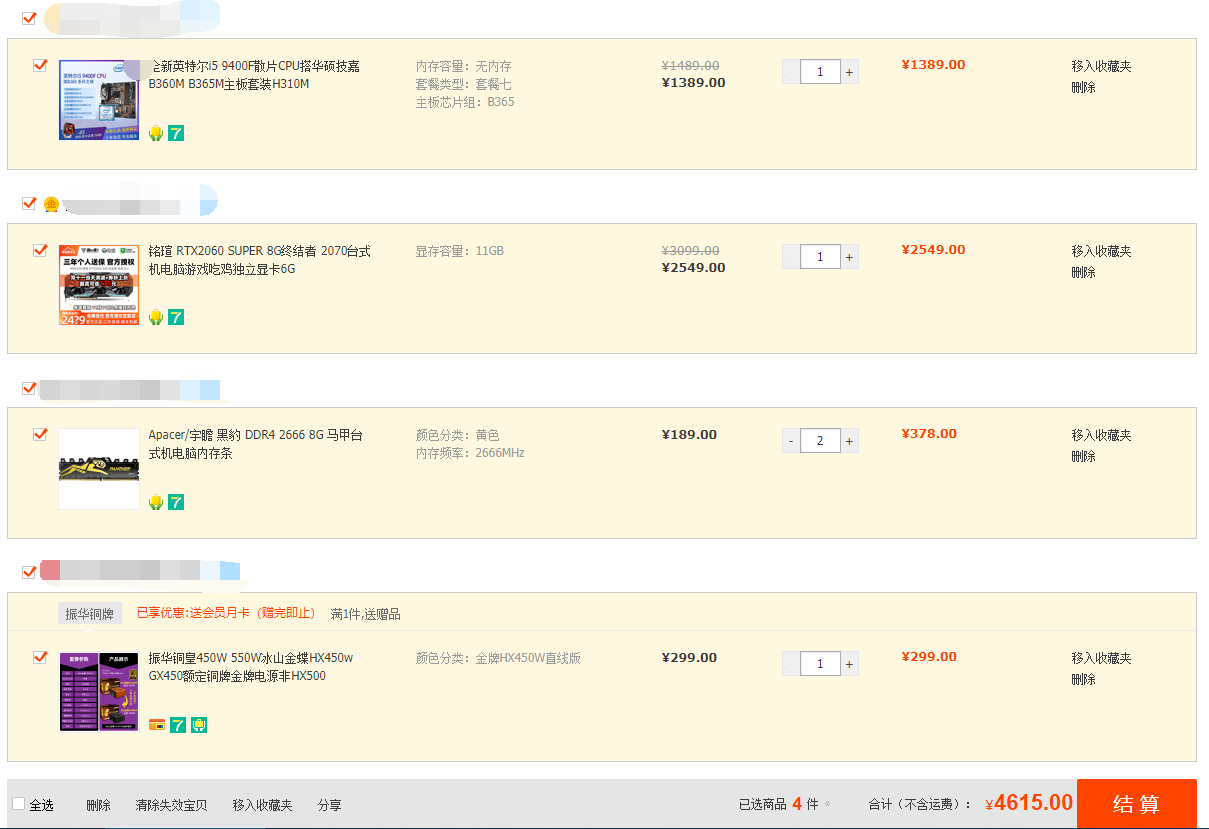Click quantity field of the RTX2060 SUPER item
1209x829 pixels.
pyautogui.click(x=820, y=257)
